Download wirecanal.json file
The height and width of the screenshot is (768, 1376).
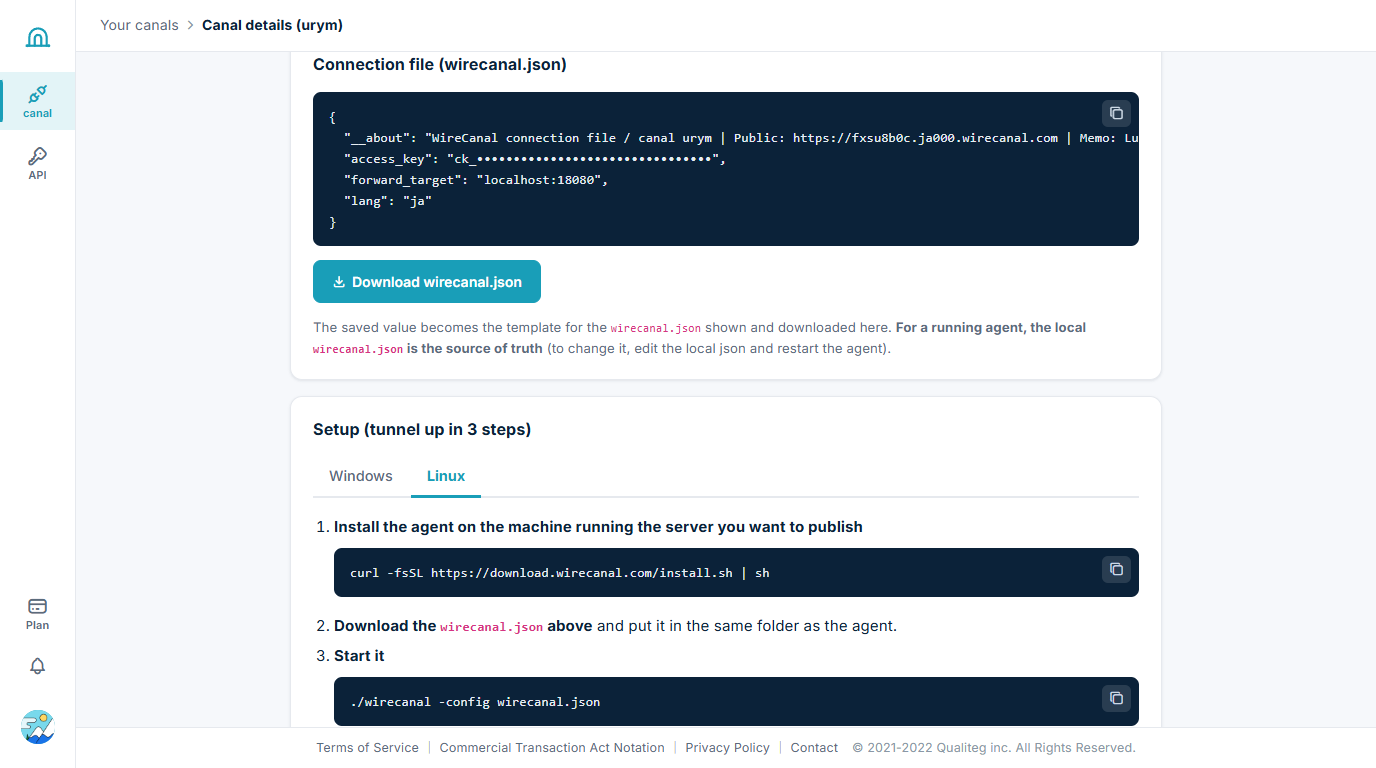(x=427, y=282)
